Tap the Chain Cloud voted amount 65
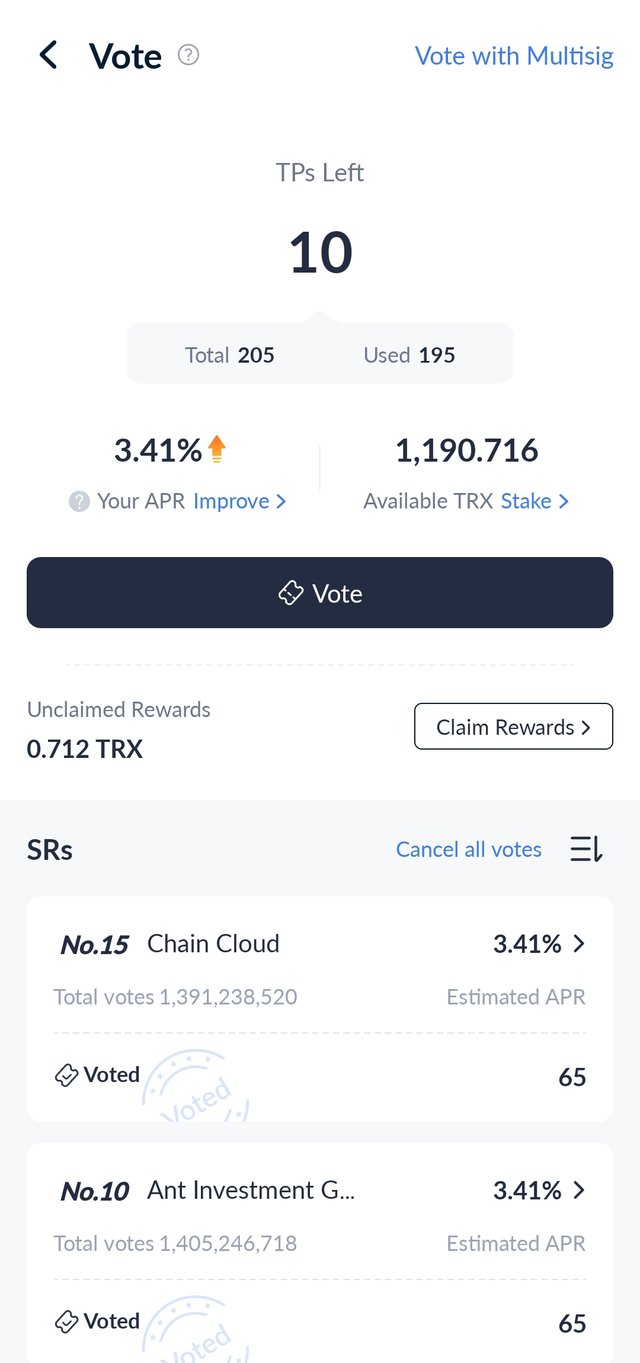 [572, 1077]
